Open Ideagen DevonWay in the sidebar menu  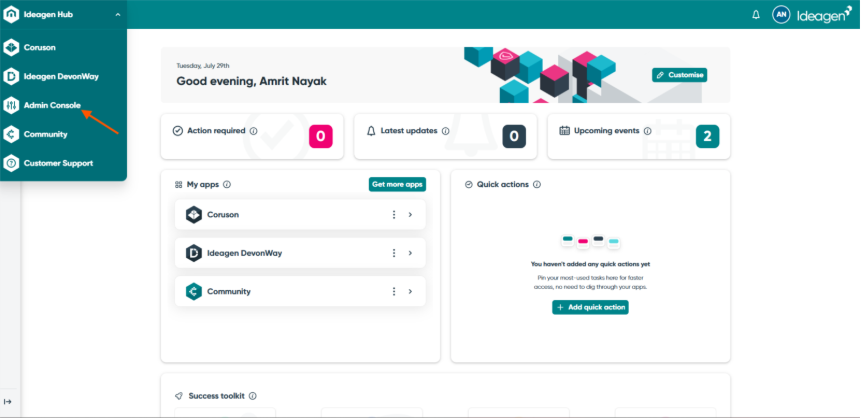tap(63, 77)
